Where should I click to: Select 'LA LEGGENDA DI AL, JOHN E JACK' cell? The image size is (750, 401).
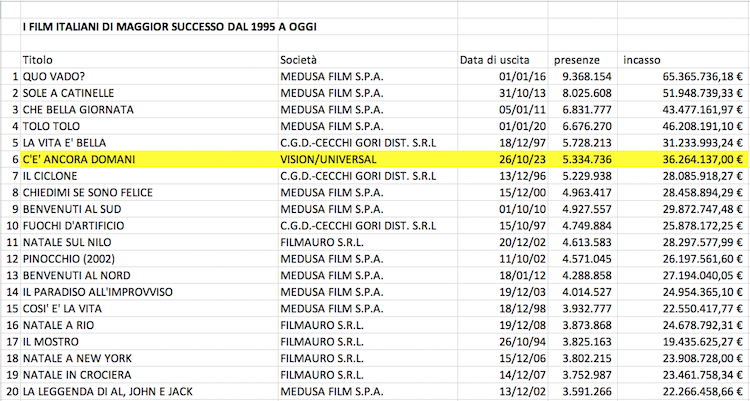click(149, 391)
